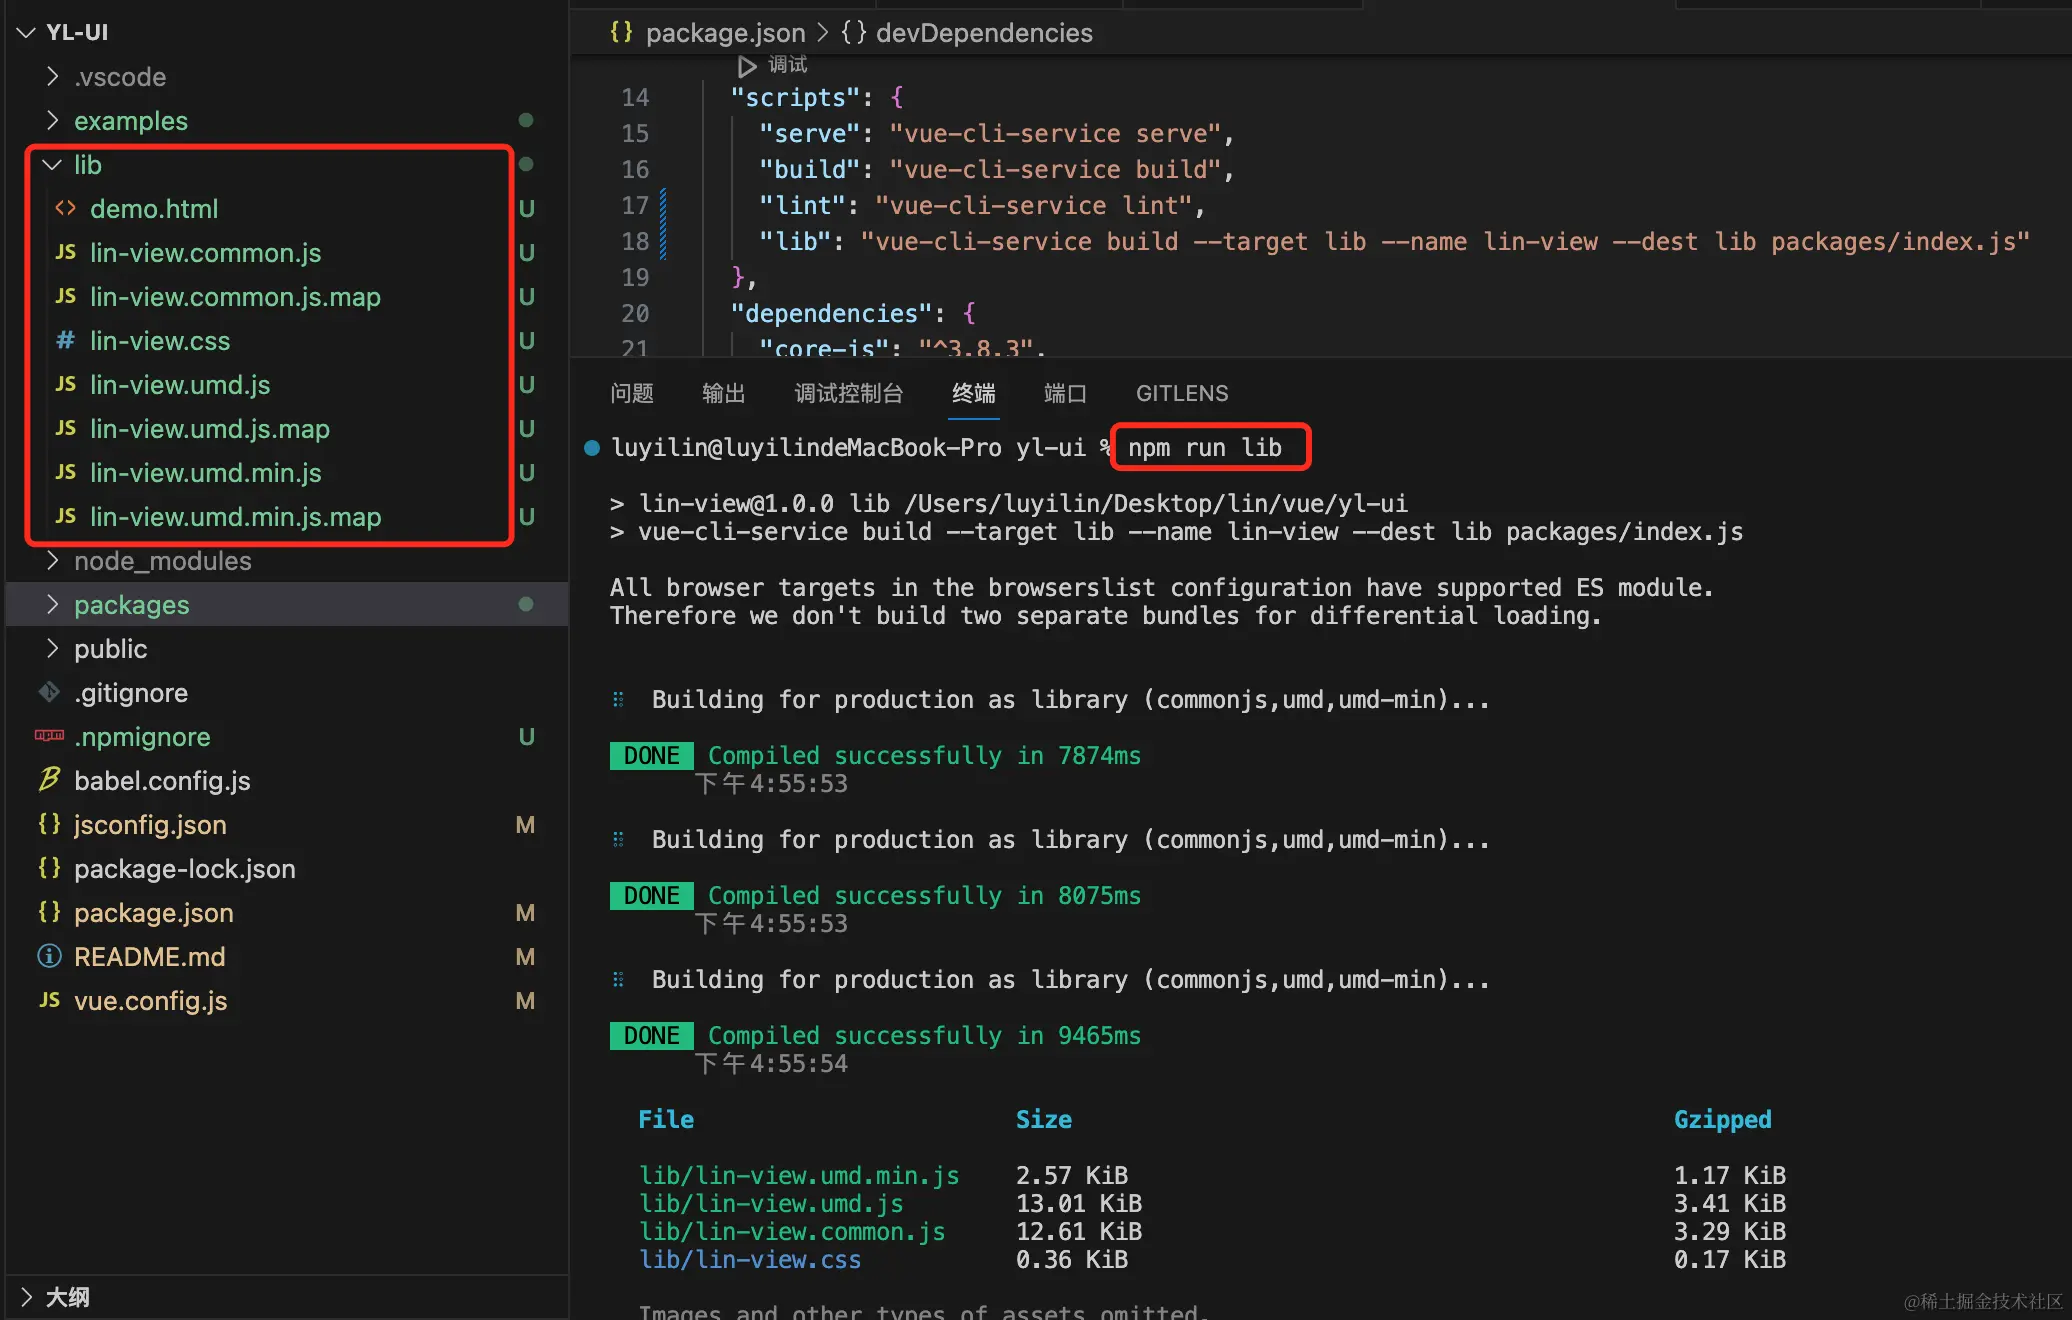Screen dimensions: 2072x1320
Task: Click the CSS hash icon for lin-view.css
Action: click(65, 340)
